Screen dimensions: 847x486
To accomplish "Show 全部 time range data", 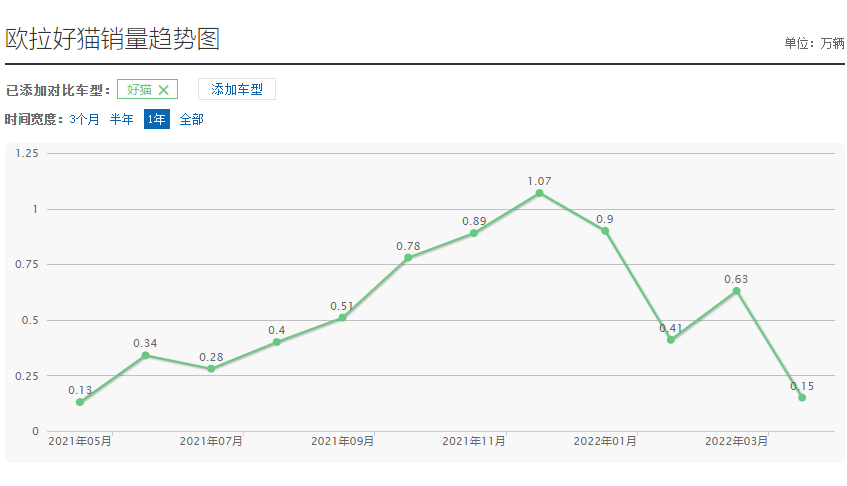I will (191, 119).
